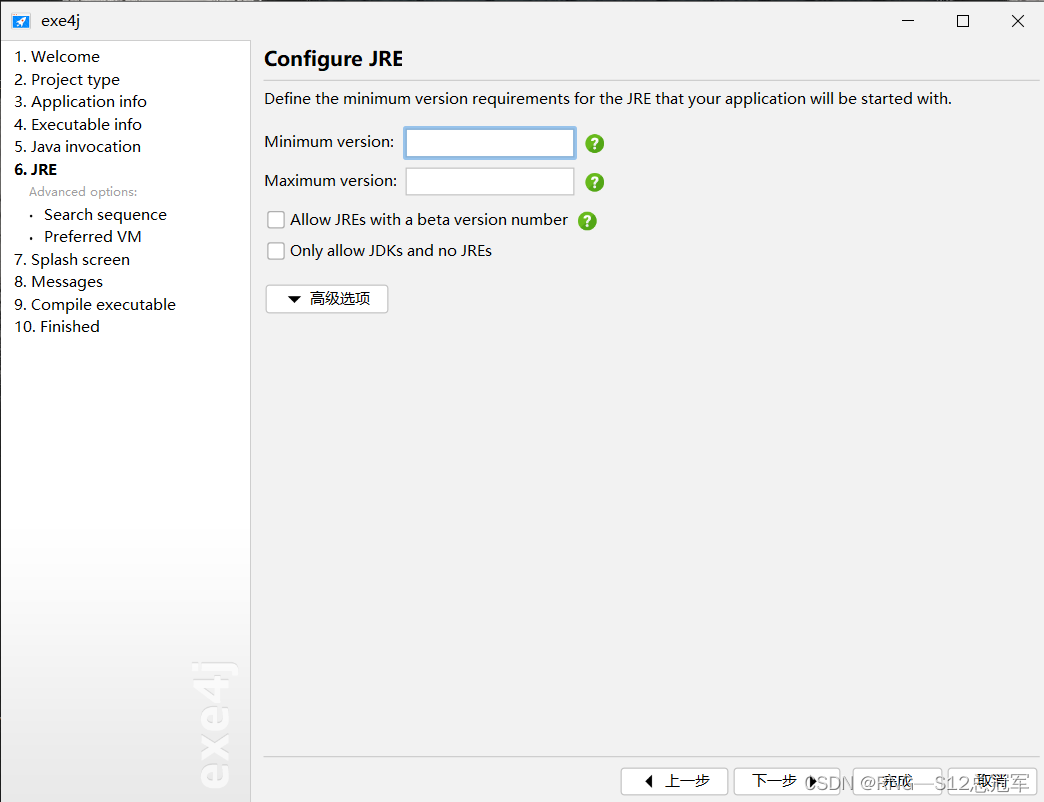1044x802 pixels.
Task: Open help for beta version JREs option
Action: (x=587, y=220)
